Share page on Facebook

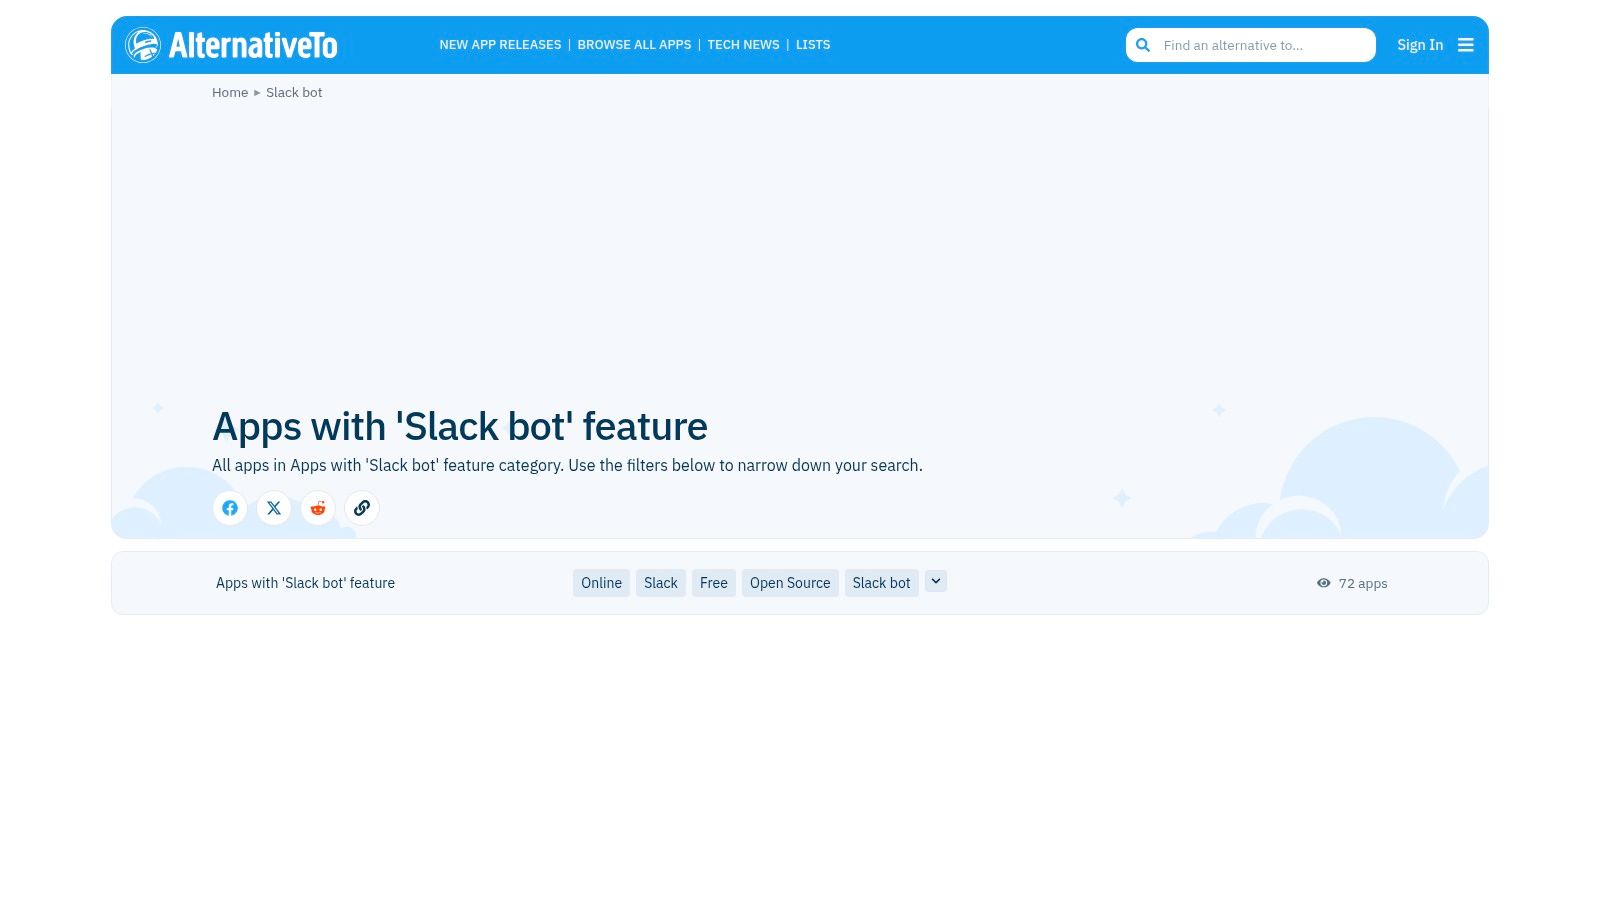pos(230,508)
